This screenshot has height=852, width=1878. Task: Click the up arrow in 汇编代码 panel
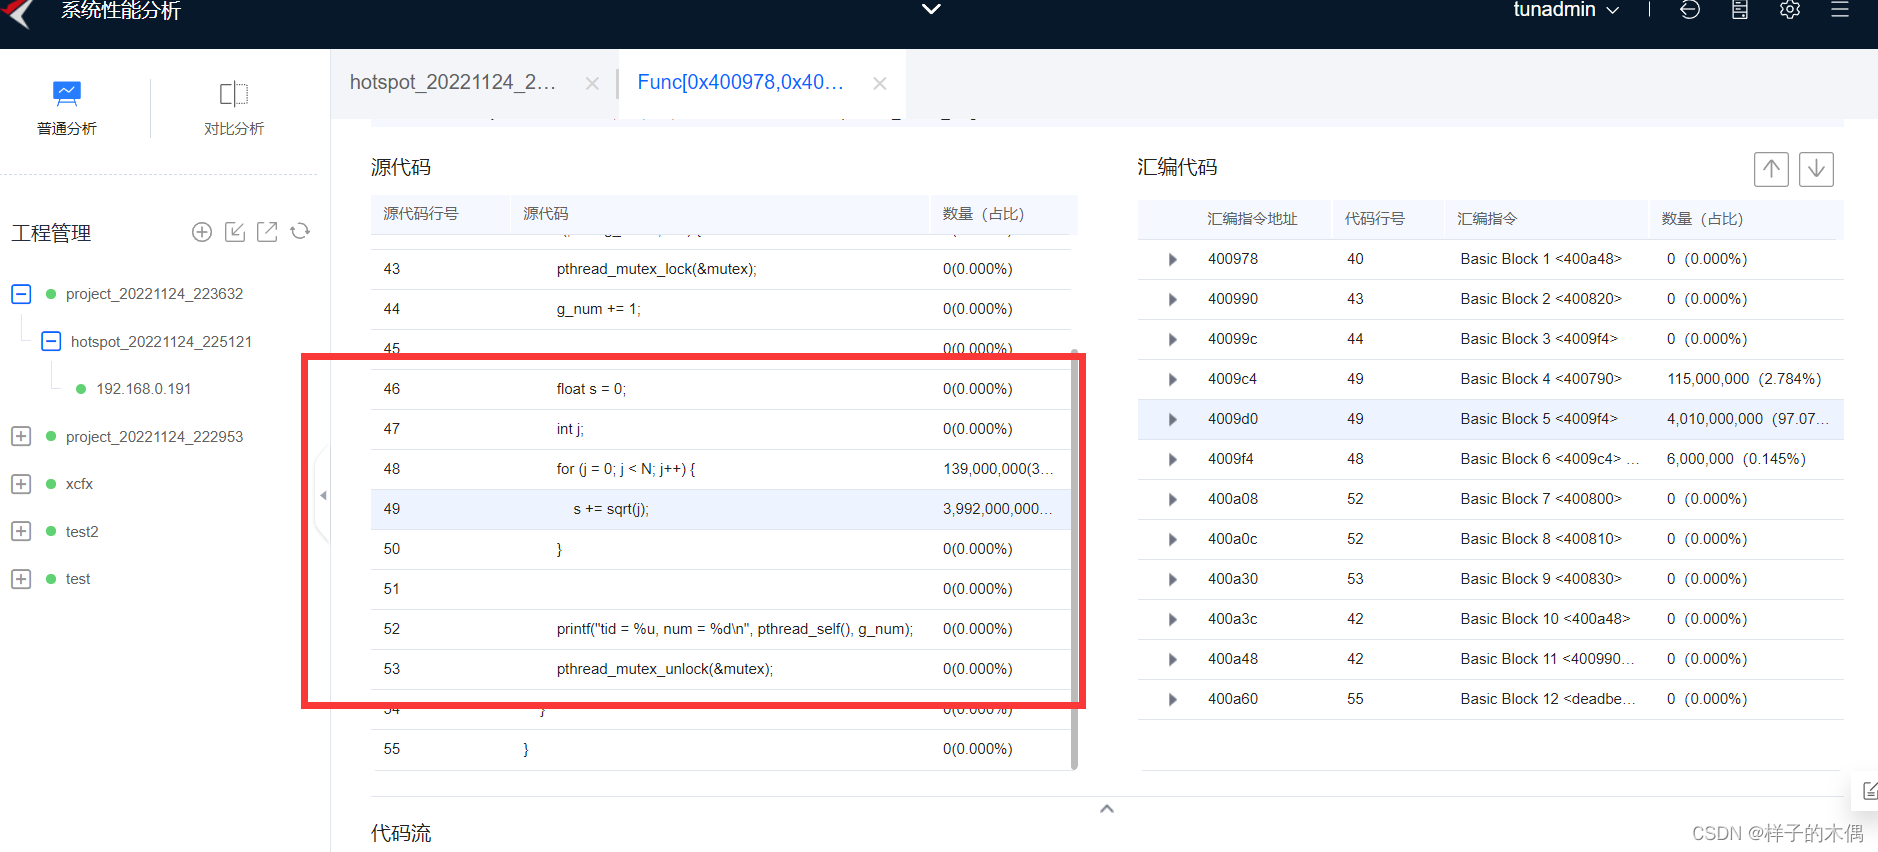(x=1771, y=169)
